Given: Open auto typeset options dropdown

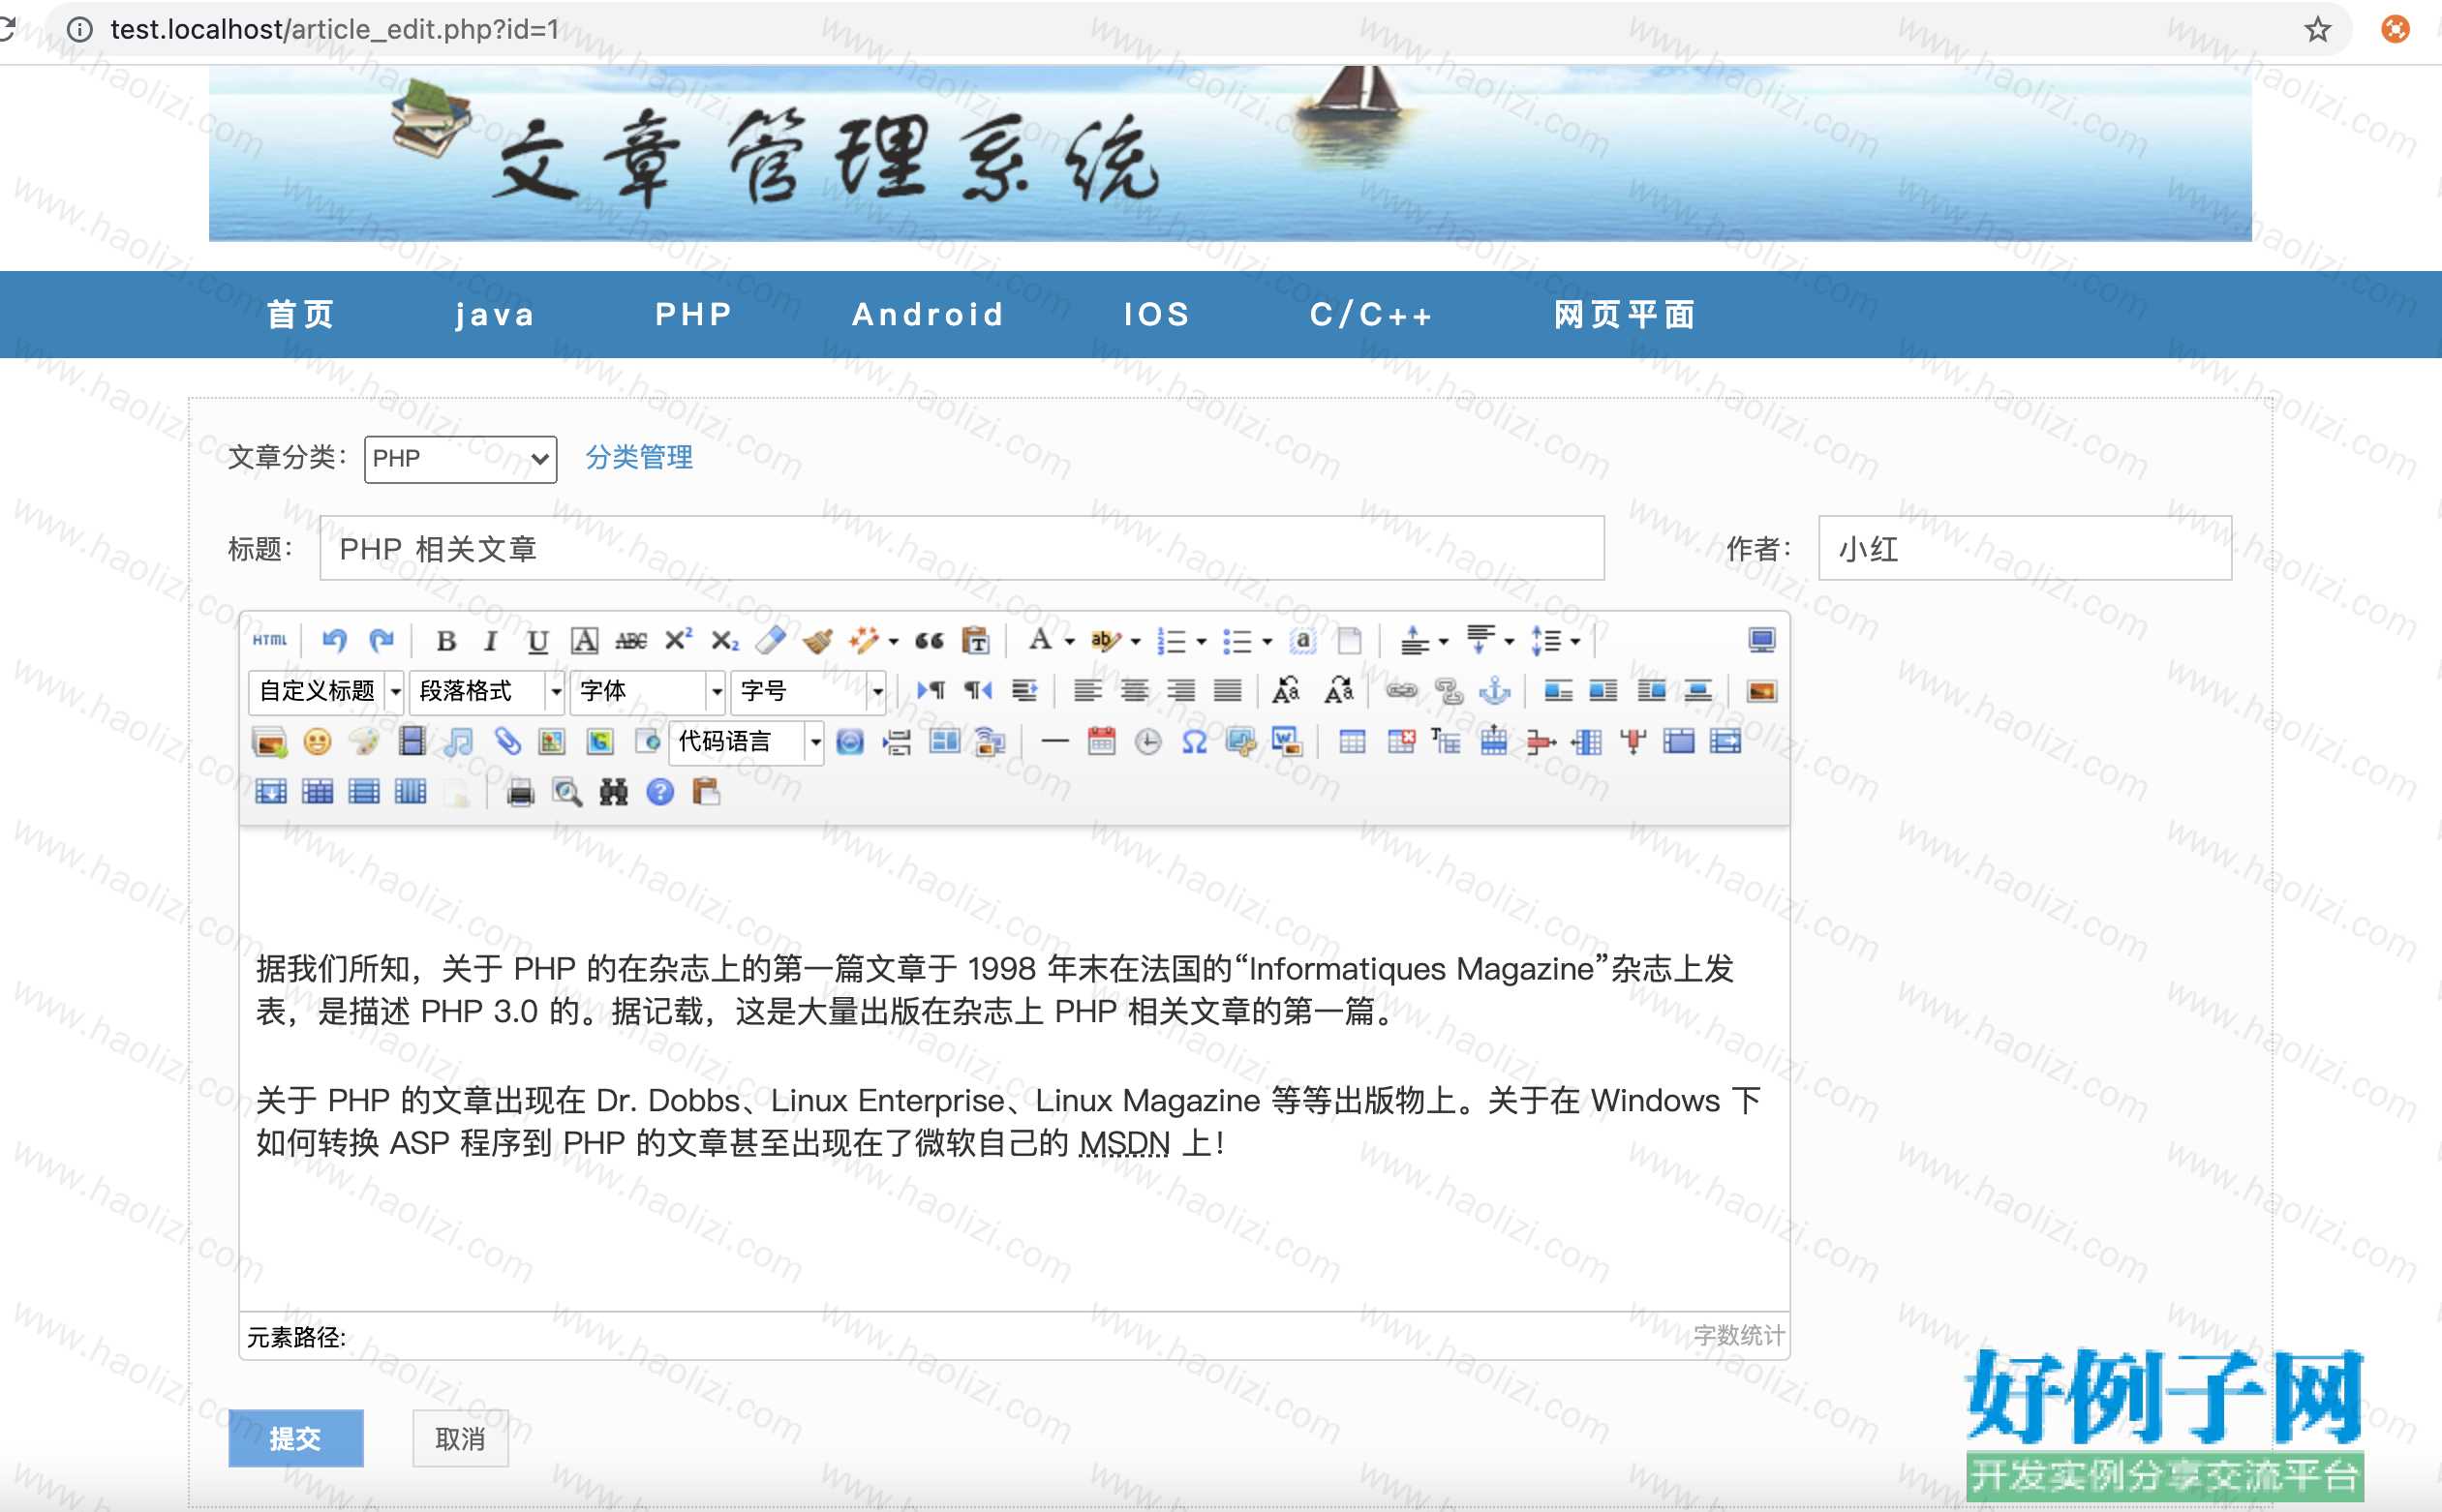Looking at the screenshot, I should 893,641.
